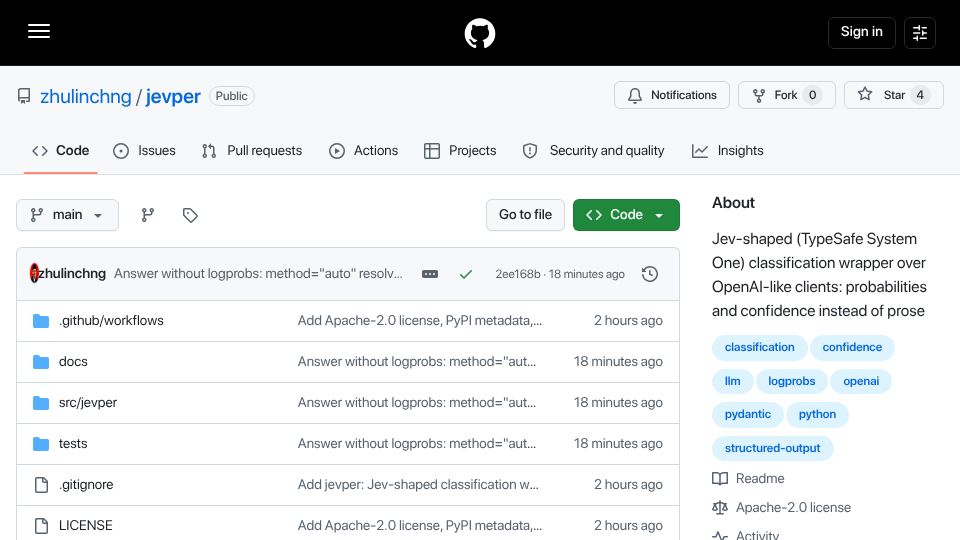Open the docs folder
Screen dimensions: 960x540
[73, 362]
